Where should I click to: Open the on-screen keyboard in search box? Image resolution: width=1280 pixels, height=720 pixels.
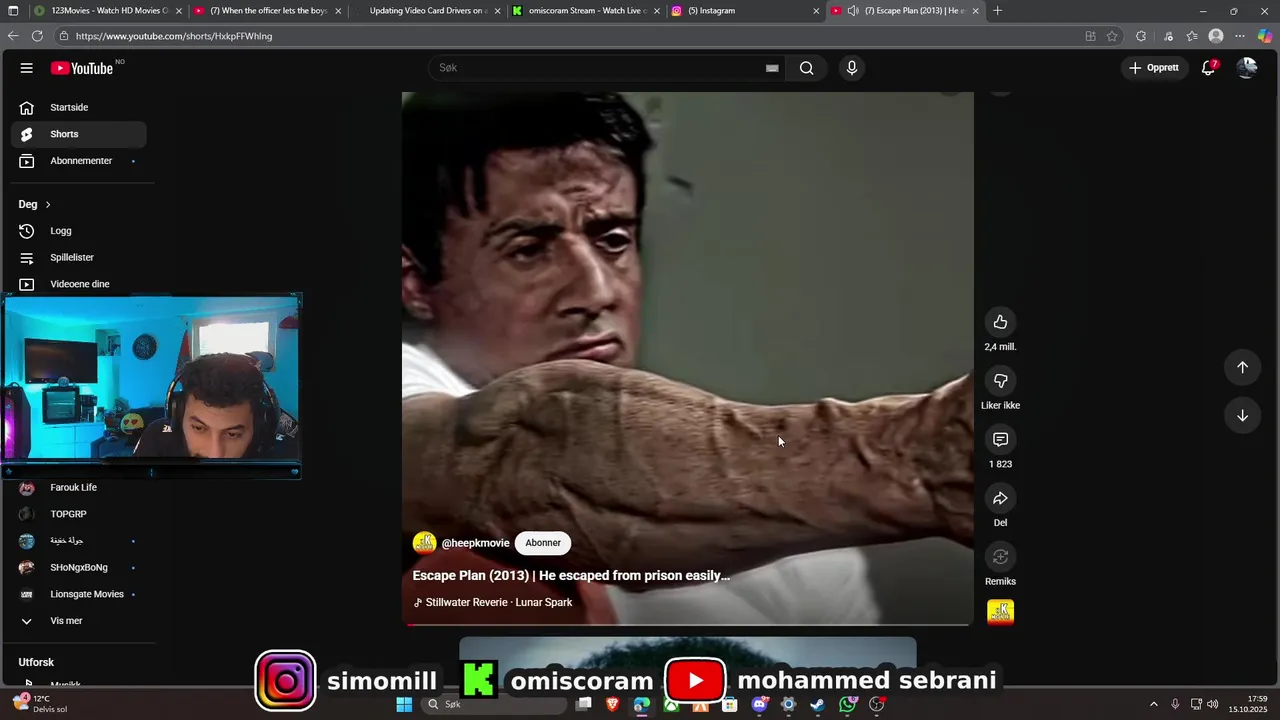click(x=772, y=68)
